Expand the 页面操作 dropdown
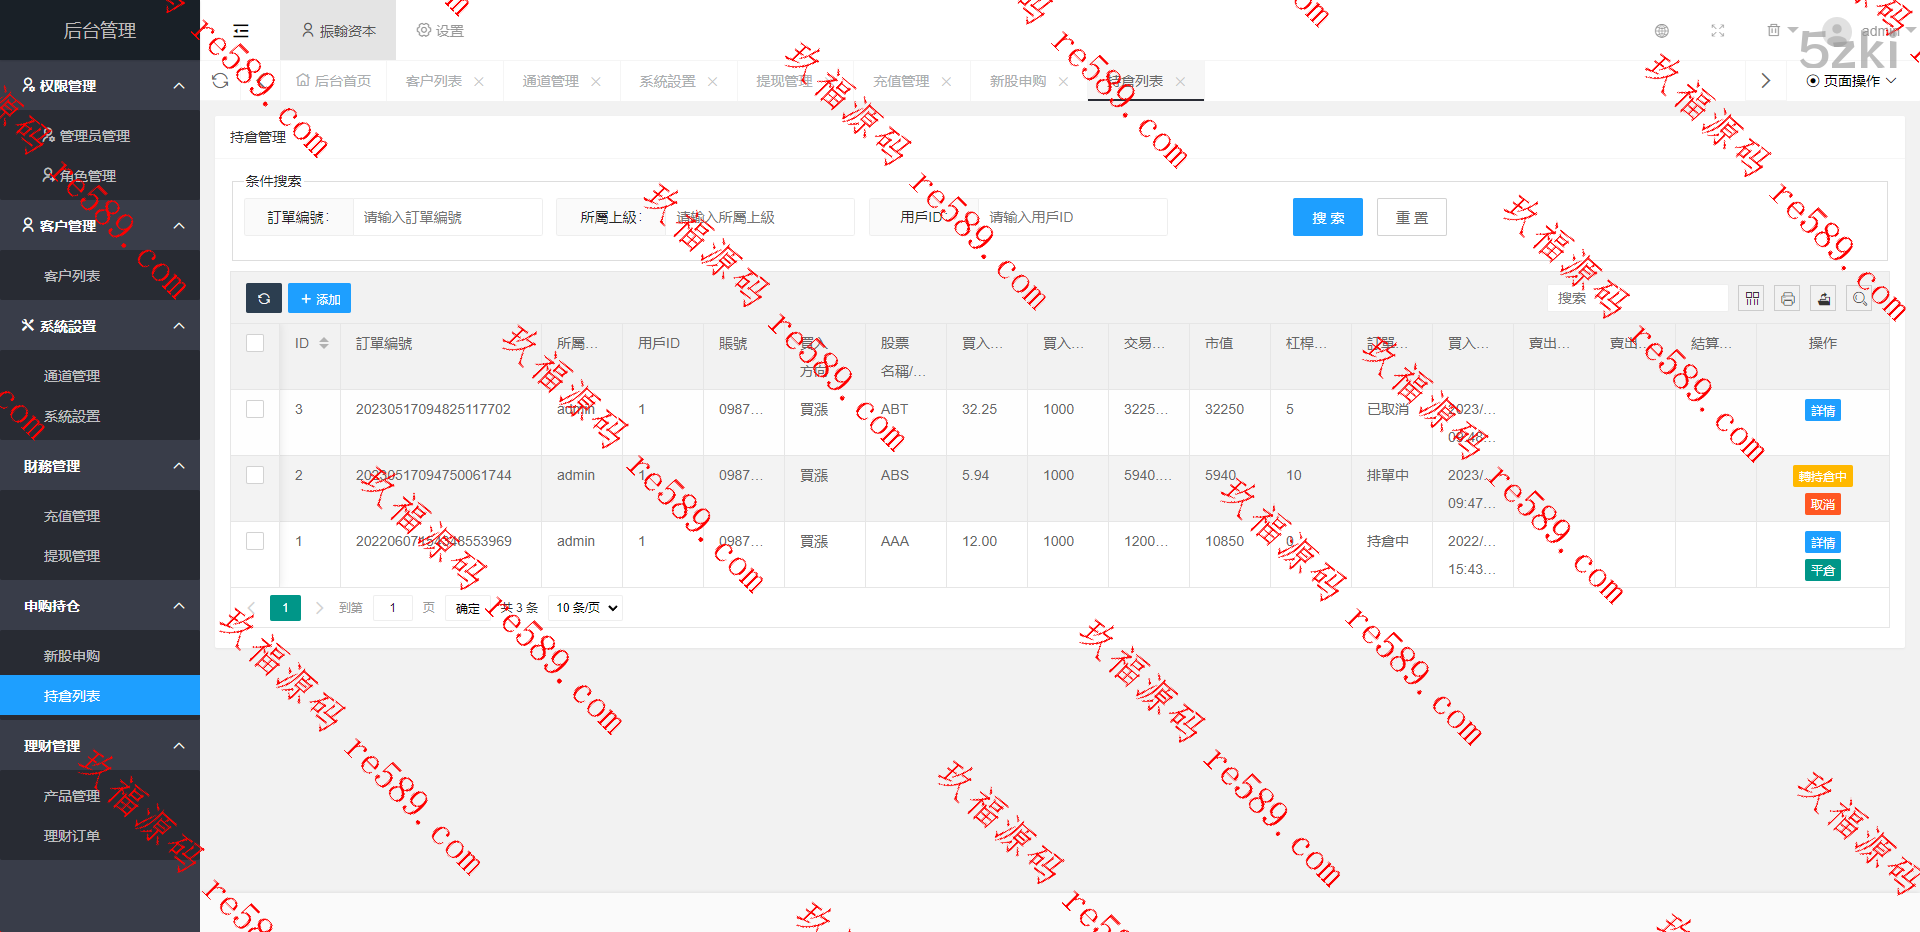Screen dimensions: 1920x932 click(1851, 81)
